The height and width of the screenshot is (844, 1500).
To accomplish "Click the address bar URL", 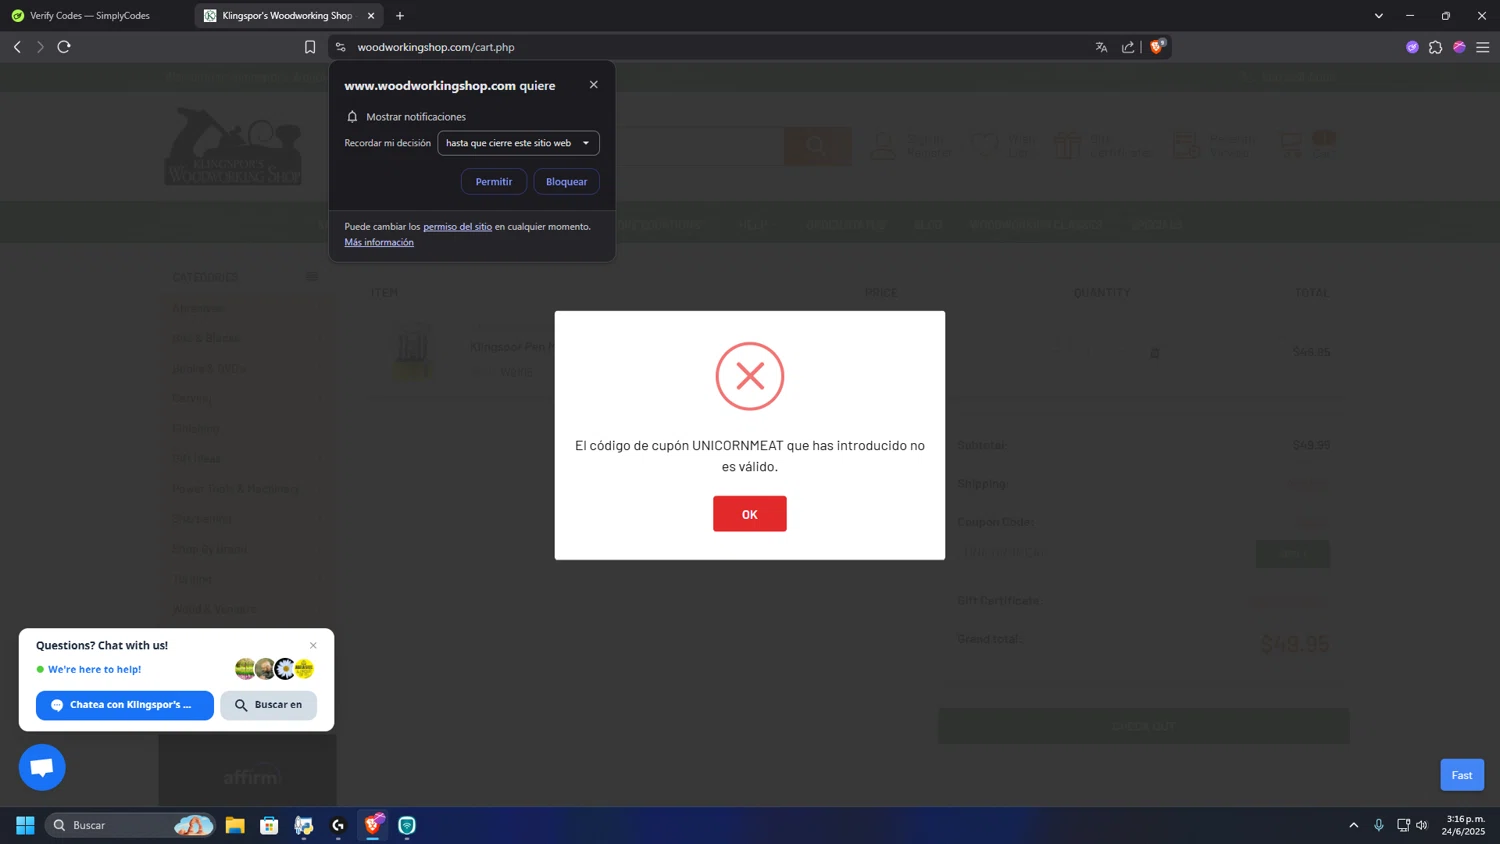I will tap(436, 47).
